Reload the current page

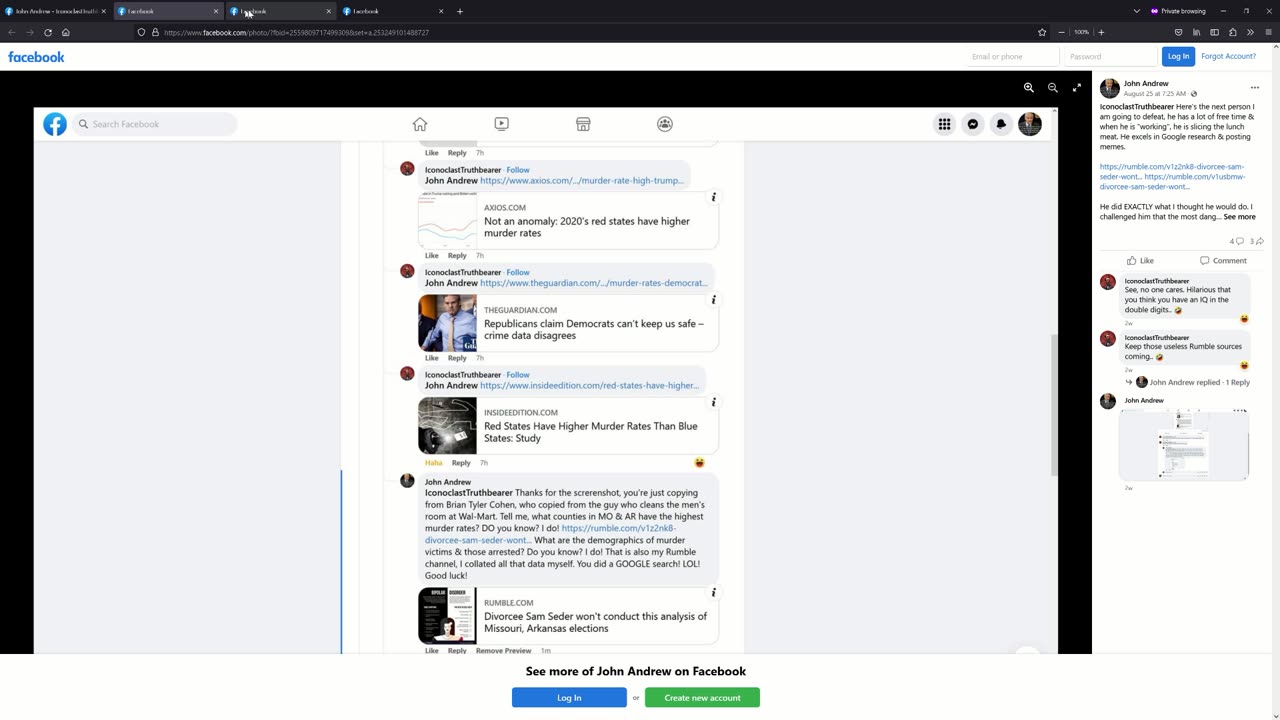click(48, 32)
